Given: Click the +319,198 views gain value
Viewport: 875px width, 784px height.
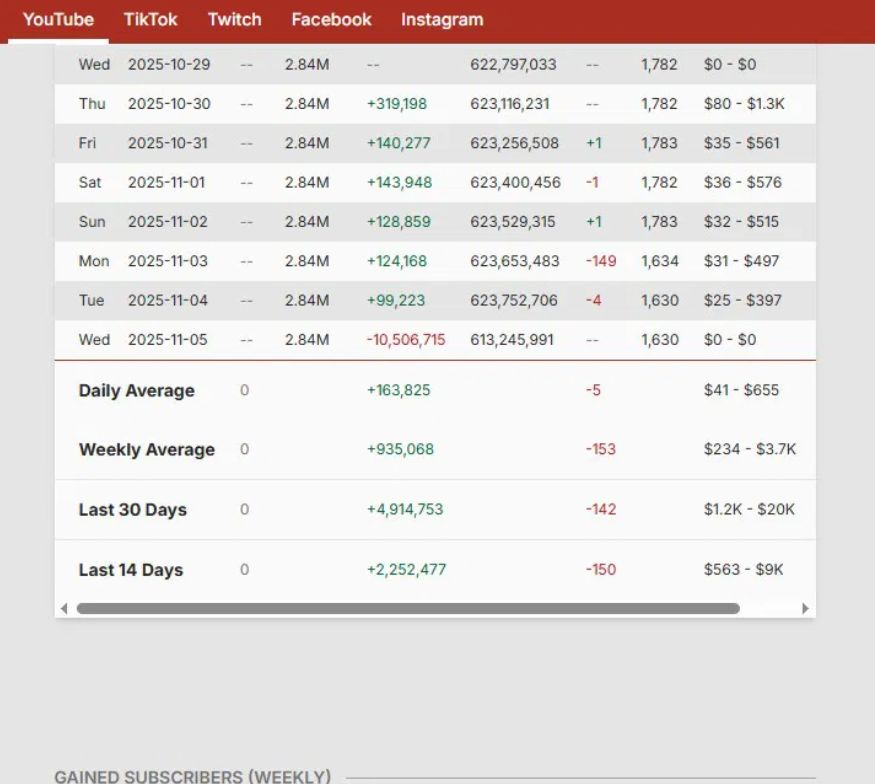Looking at the screenshot, I should click(x=397, y=104).
